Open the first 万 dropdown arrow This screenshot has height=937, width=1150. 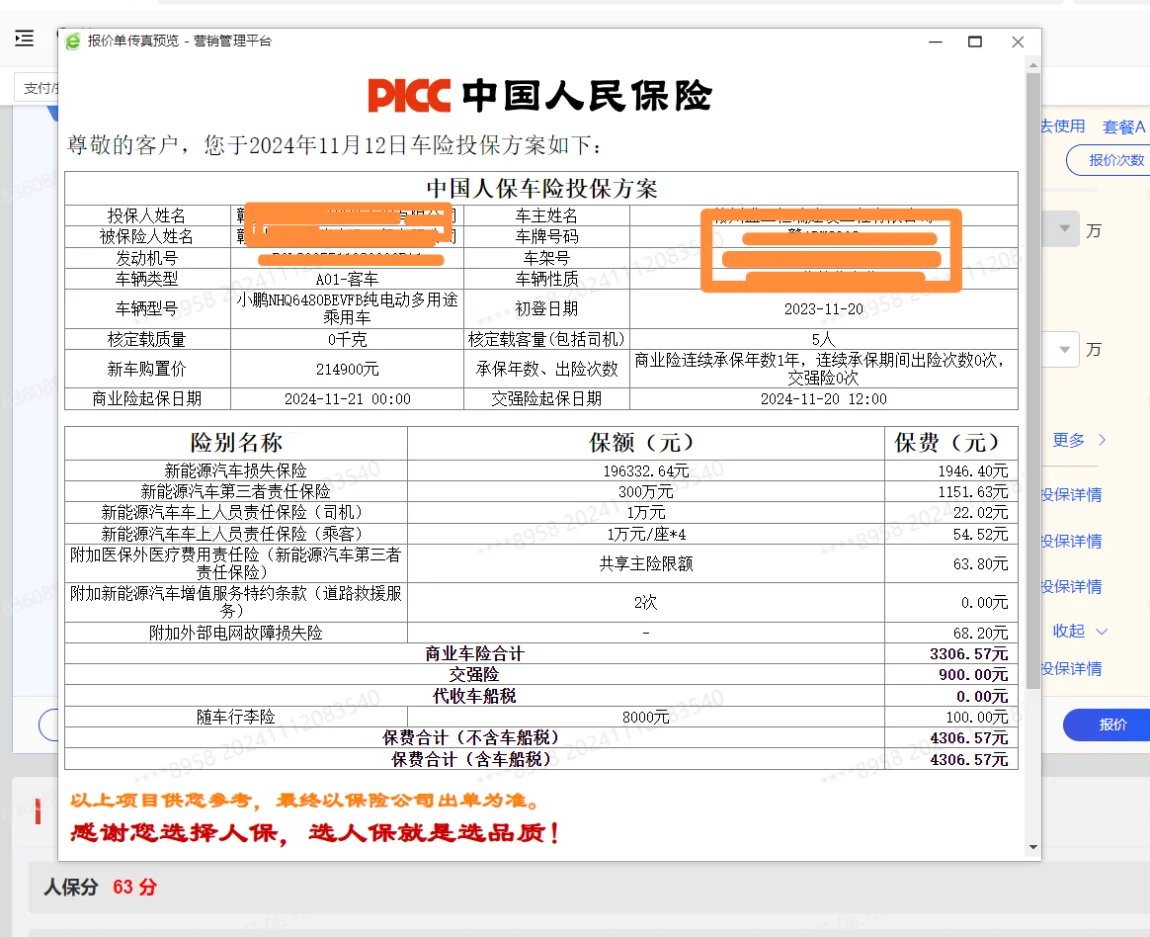pos(1064,229)
